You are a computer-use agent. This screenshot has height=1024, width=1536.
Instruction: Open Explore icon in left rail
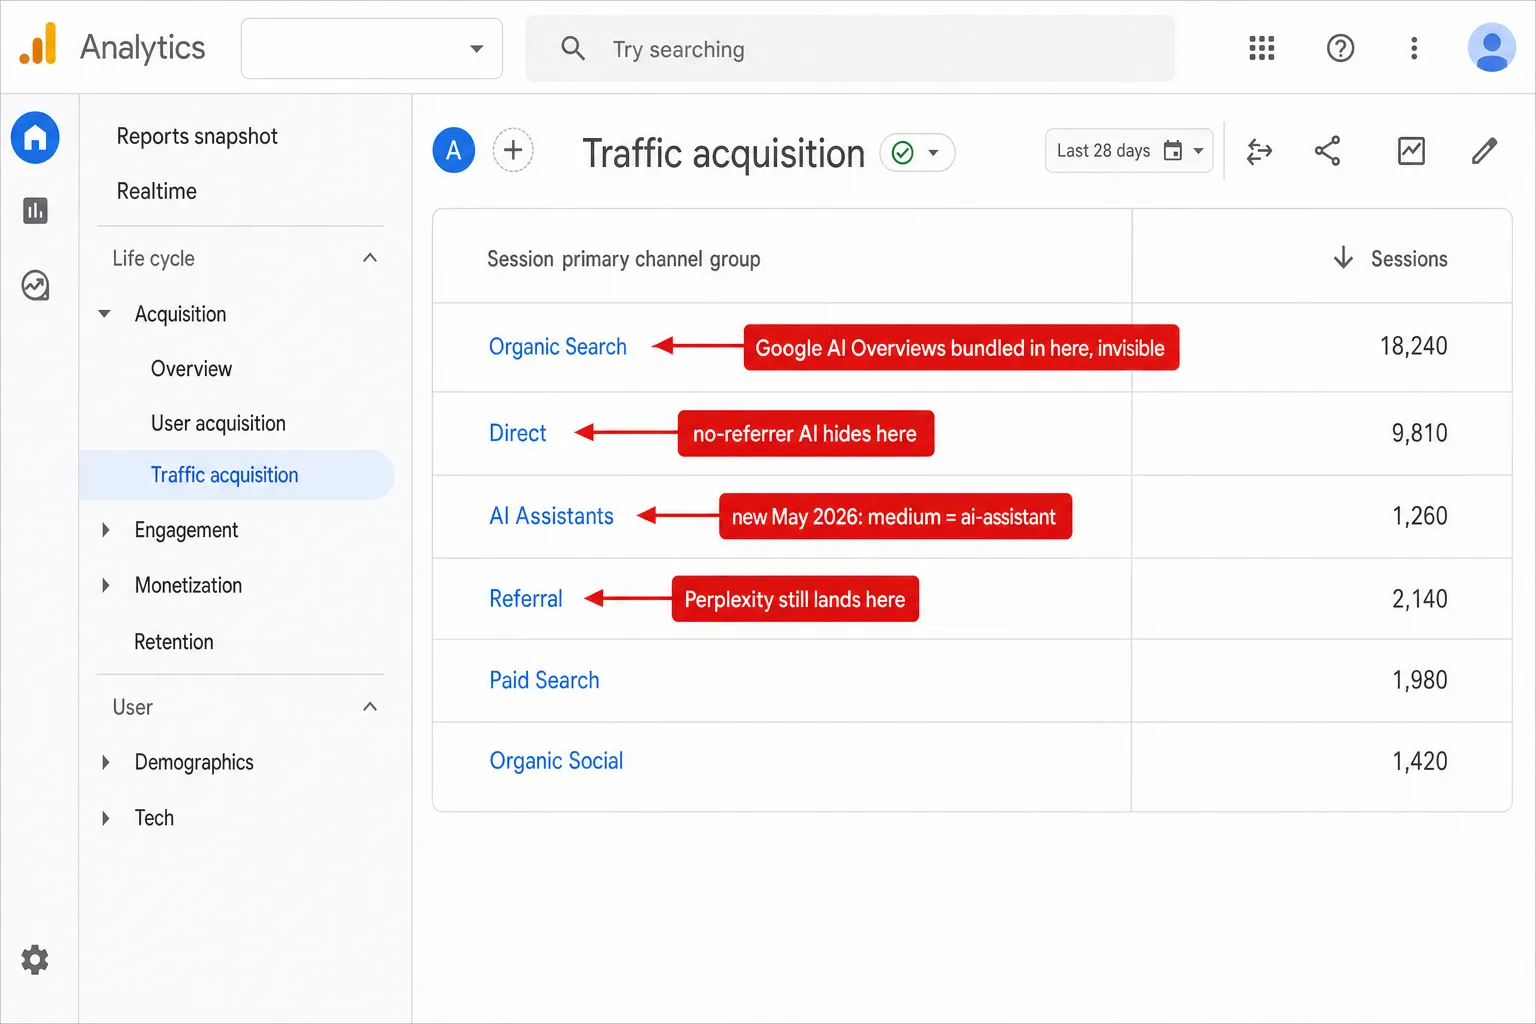tap(35, 286)
